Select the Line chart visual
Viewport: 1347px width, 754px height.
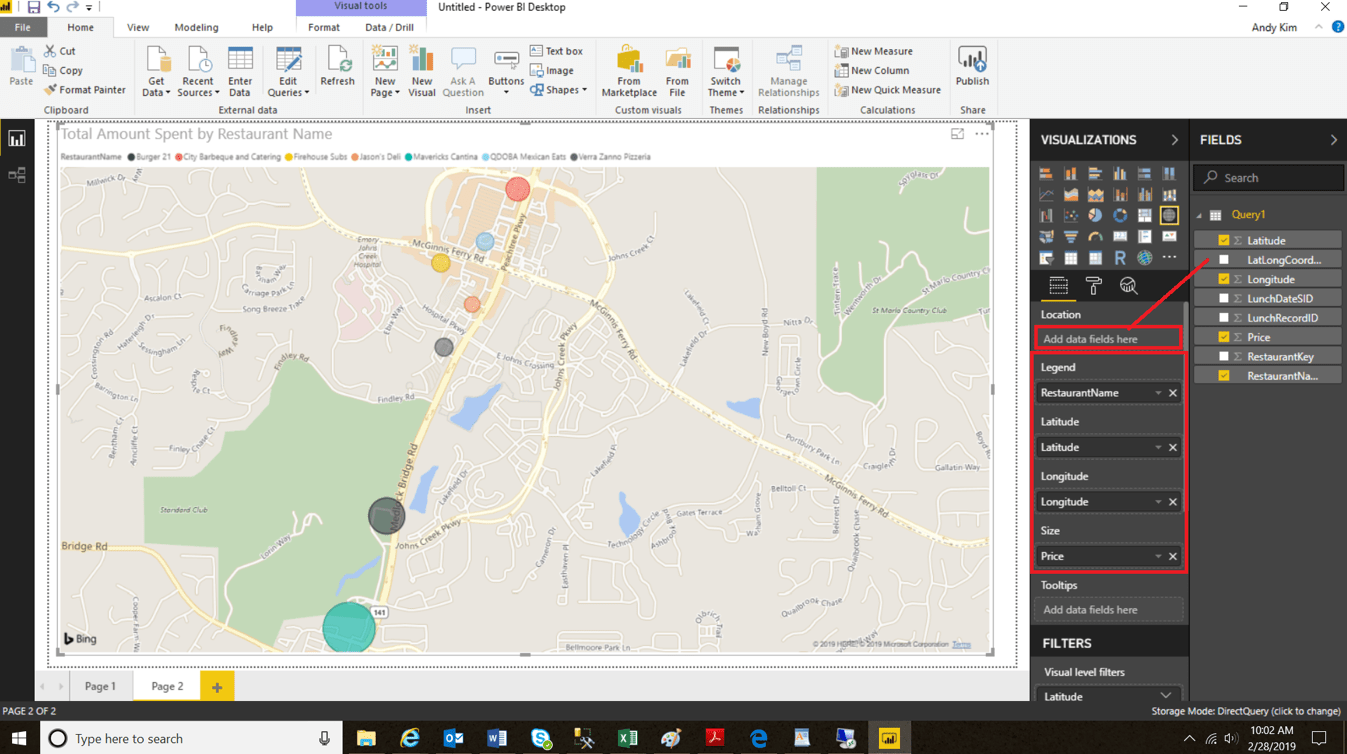[x=1046, y=195]
